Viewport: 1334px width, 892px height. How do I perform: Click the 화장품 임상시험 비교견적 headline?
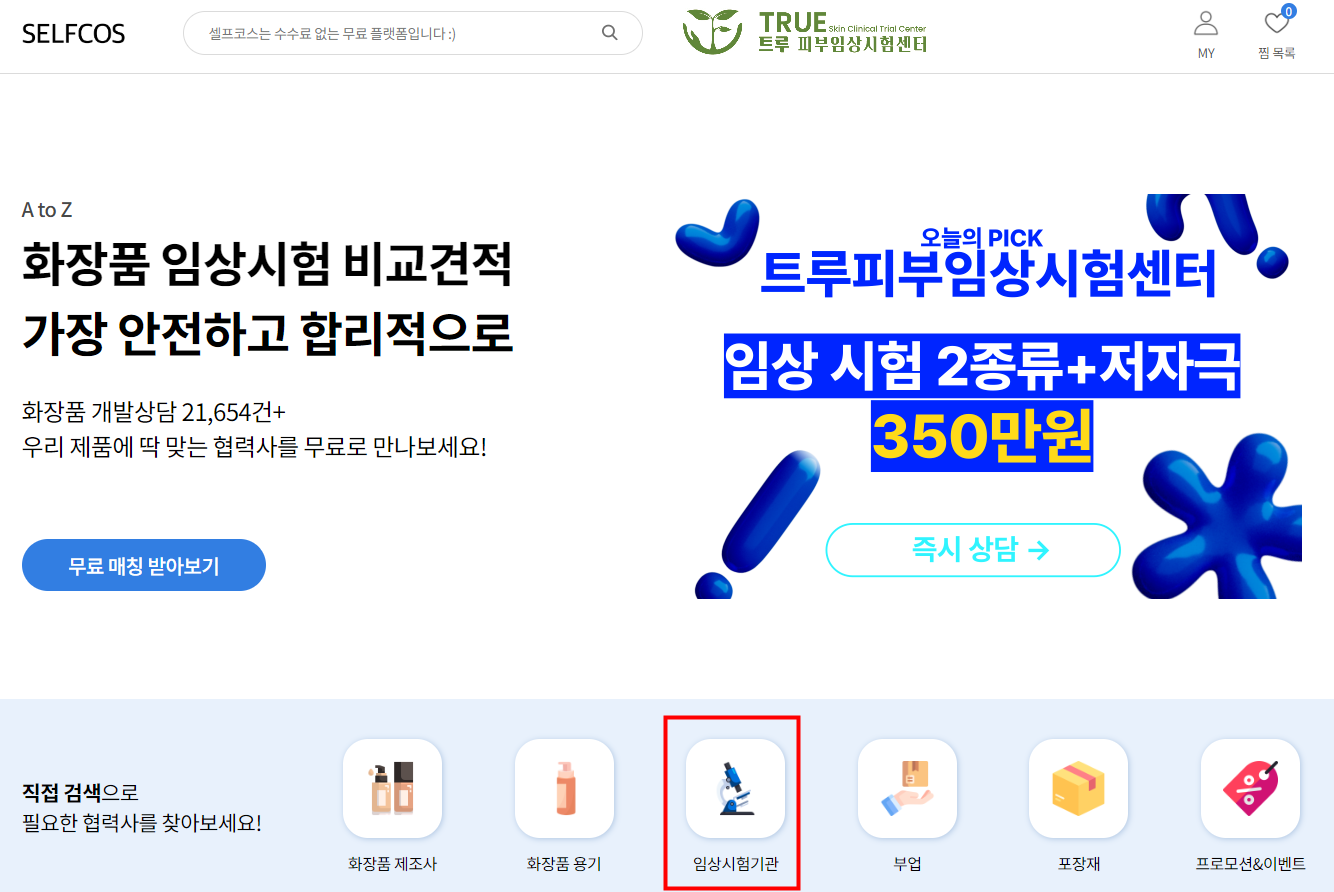pyautogui.click(x=267, y=265)
